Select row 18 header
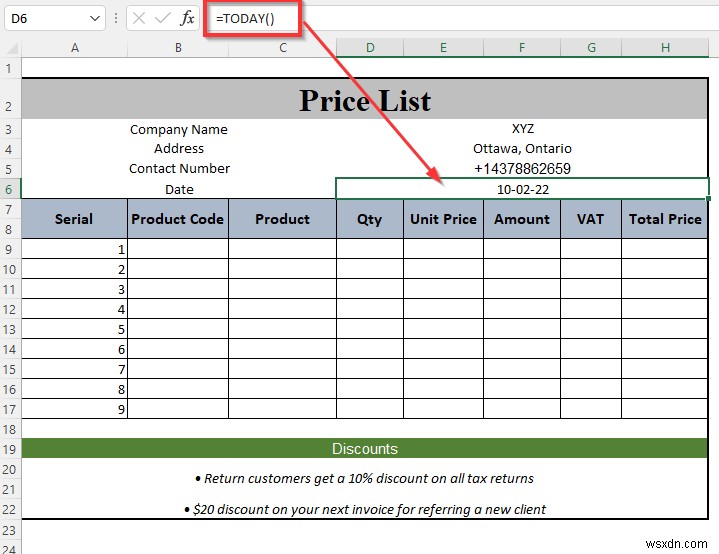Screen dimensions: 719x554 (9, 429)
